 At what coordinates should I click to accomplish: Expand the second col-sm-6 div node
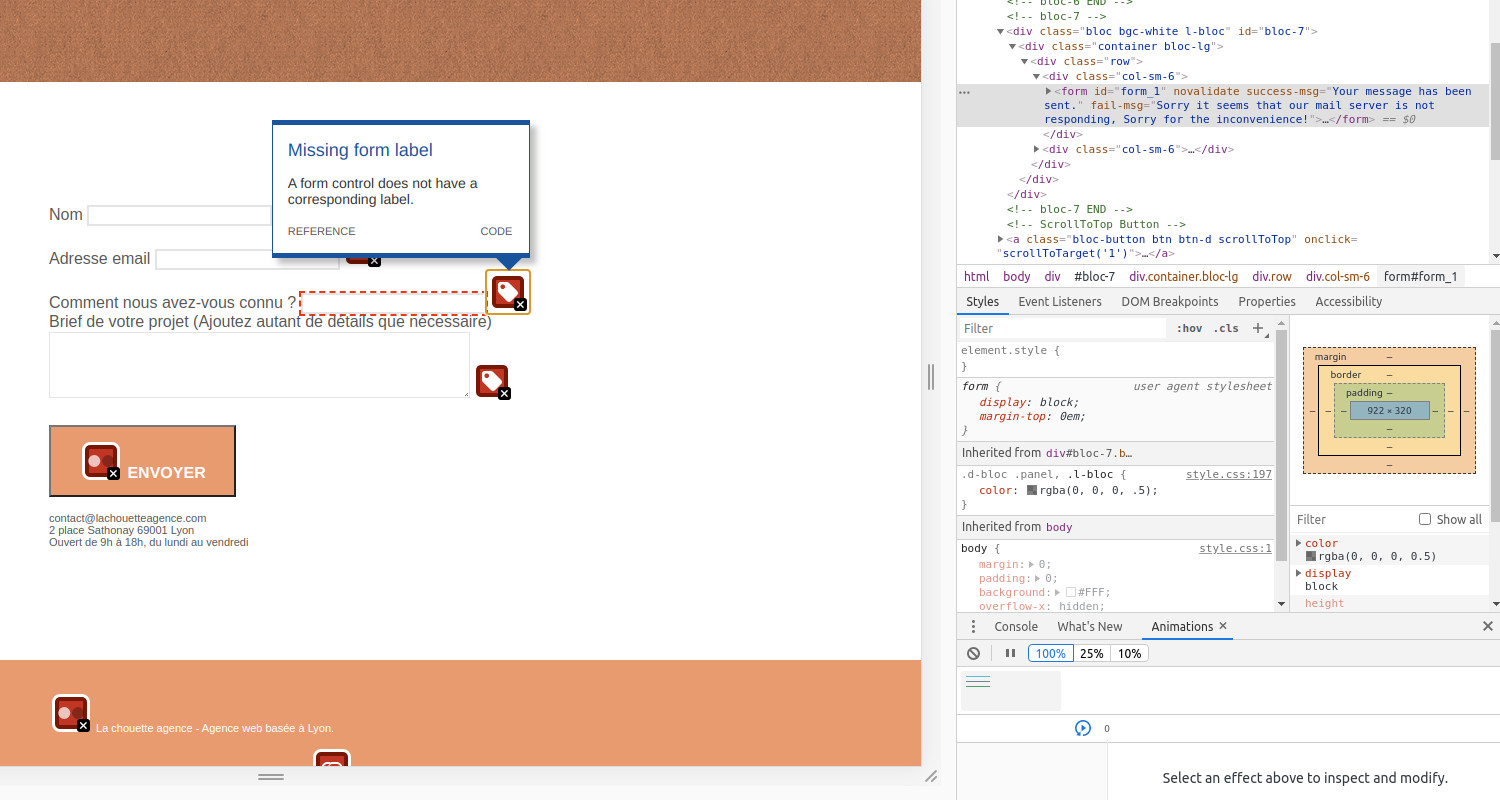click(1036, 149)
